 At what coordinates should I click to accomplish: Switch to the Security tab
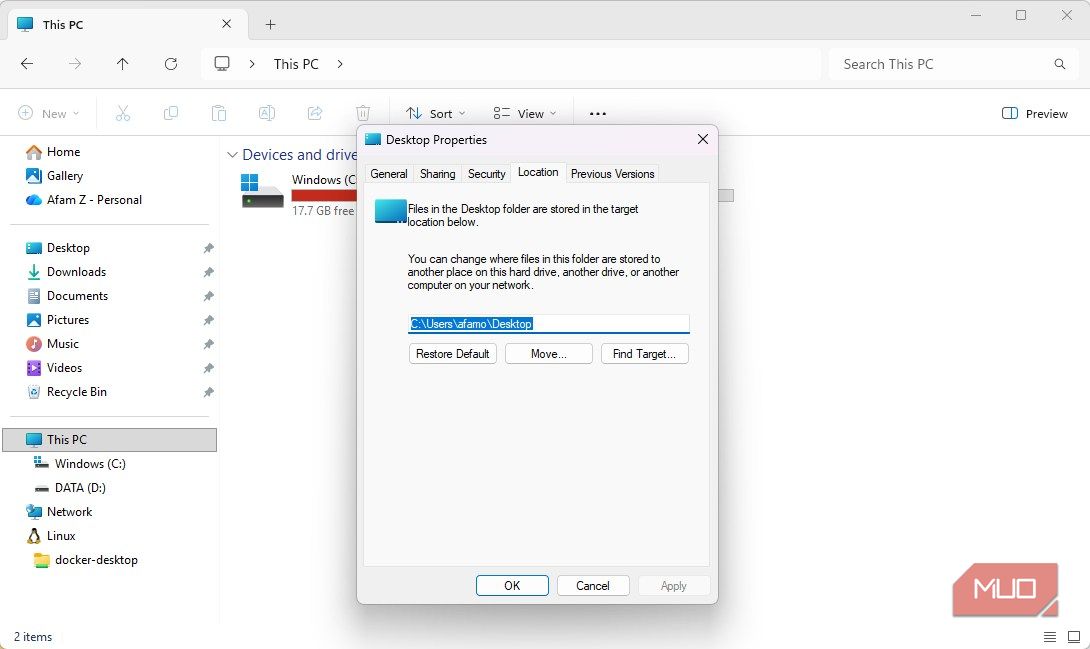[x=487, y=174]
